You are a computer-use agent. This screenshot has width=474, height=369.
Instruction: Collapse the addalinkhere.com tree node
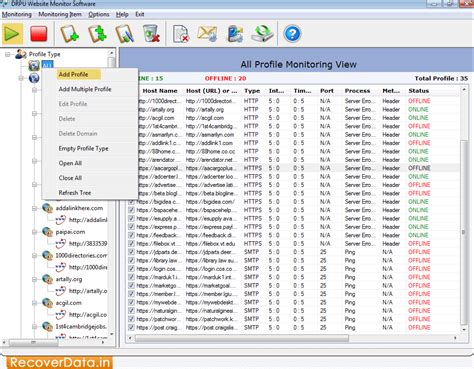point(34,208)
